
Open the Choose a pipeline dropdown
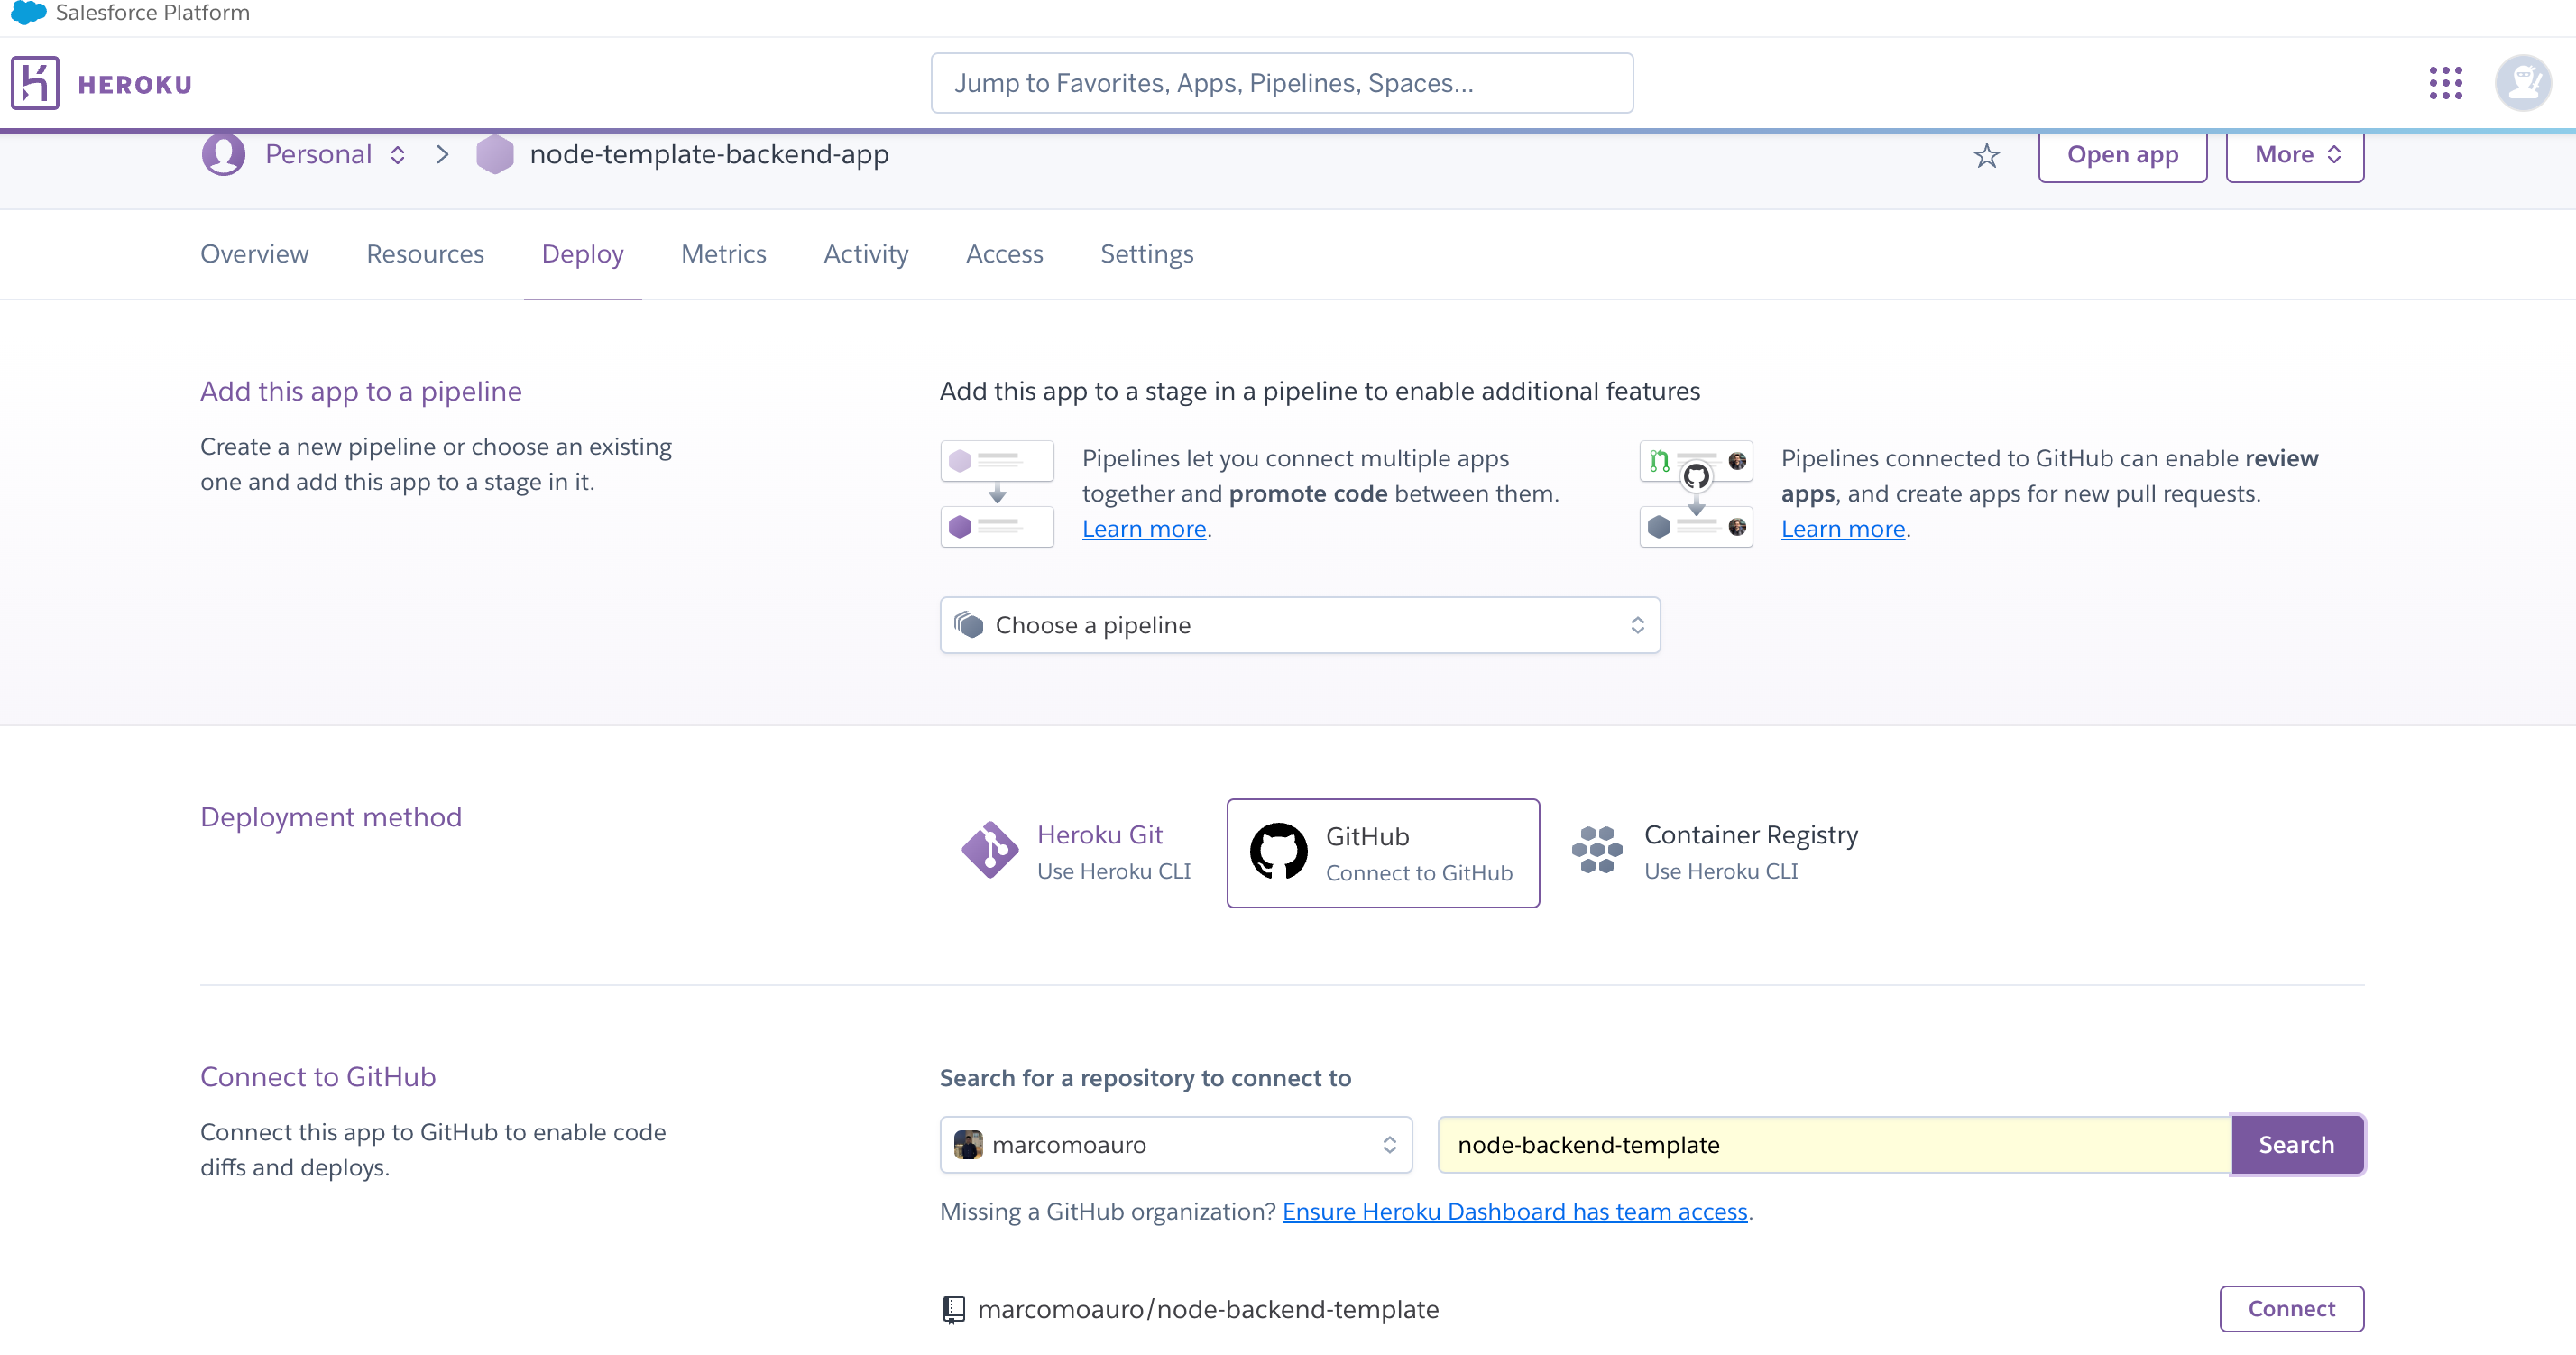(x=1300, y=626)
